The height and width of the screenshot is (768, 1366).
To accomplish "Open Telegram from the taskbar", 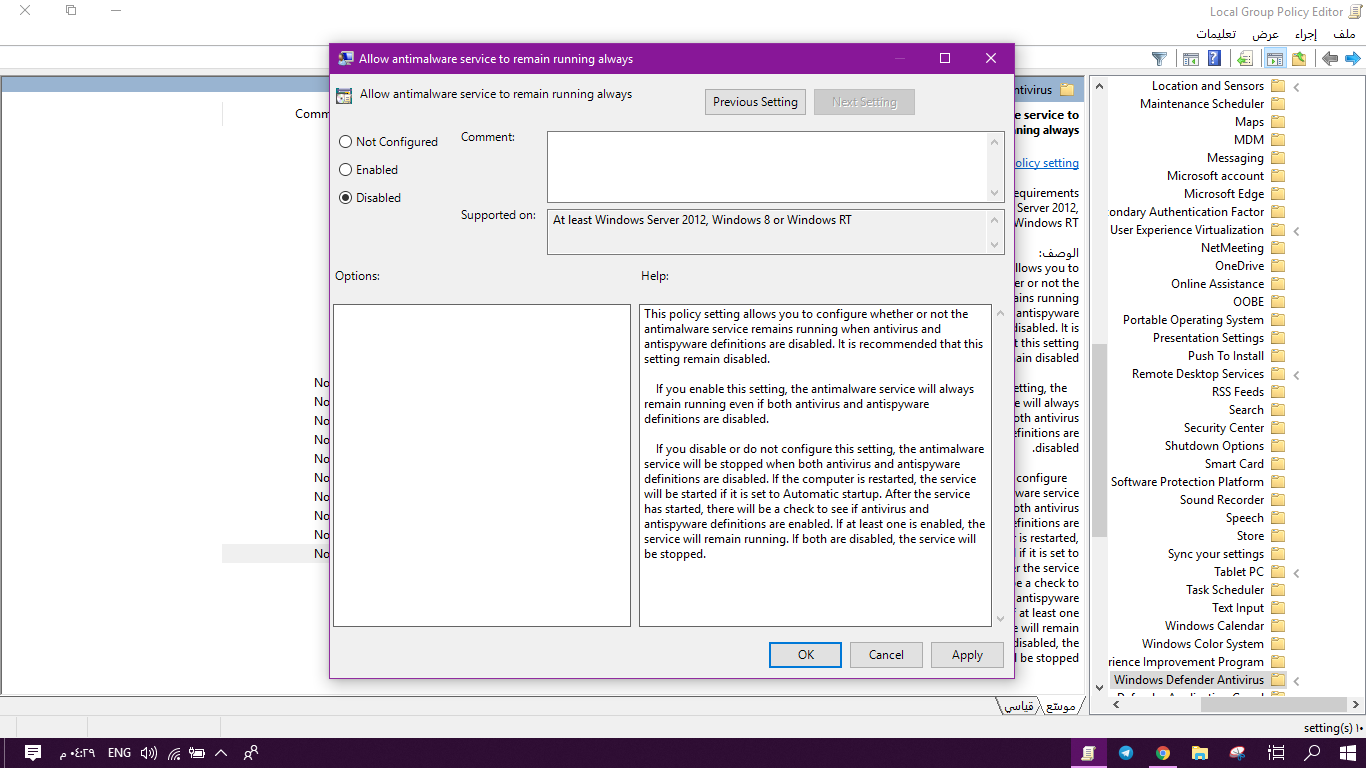I will pos(1126,753).
